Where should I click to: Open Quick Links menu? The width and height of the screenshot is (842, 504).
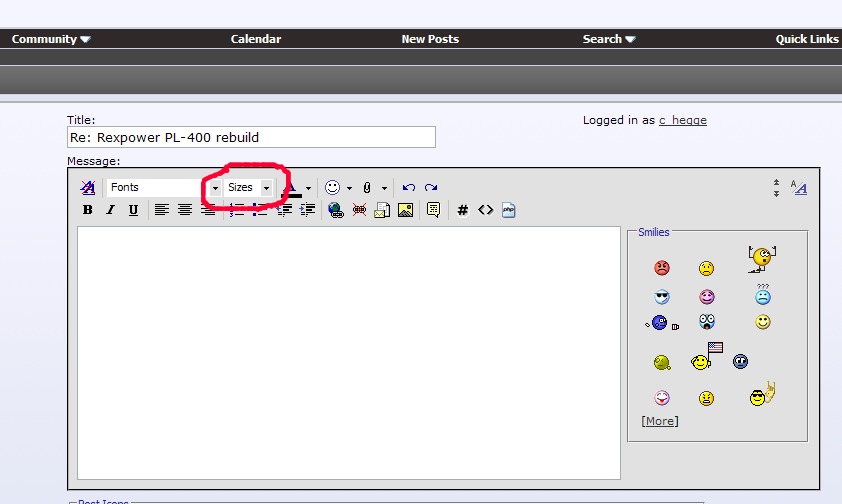[x=807, y=39]
